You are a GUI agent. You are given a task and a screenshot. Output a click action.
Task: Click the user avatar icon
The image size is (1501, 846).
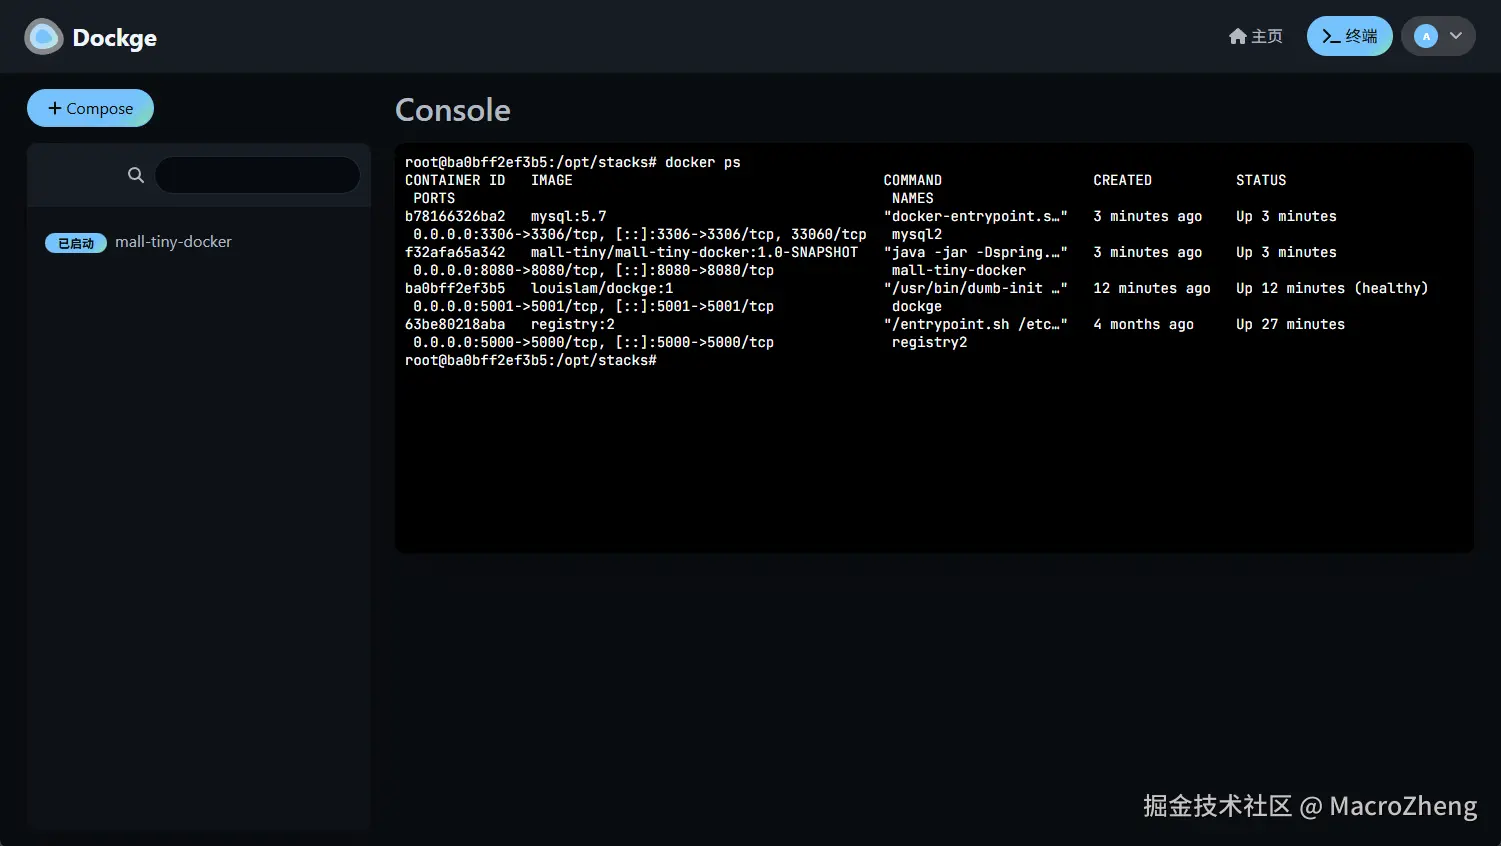1426,36
